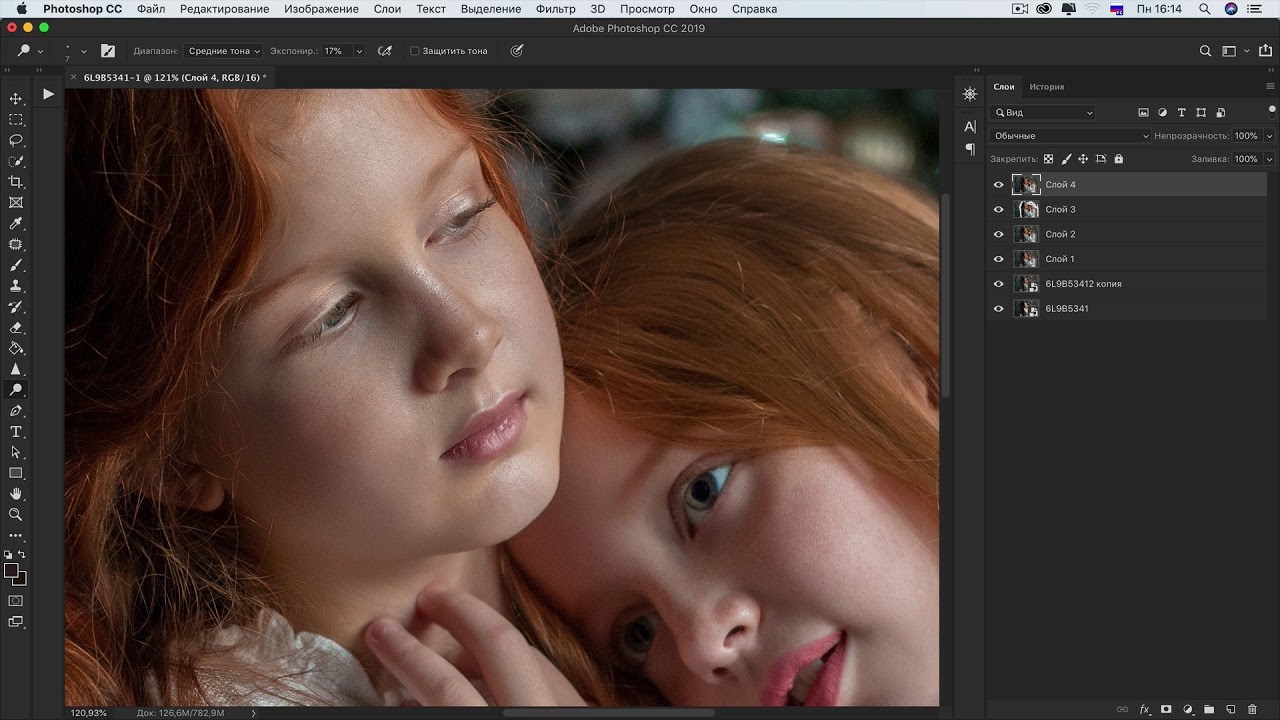The height and width of the screenshot is (720, 1280).
Task: Switch to the История tab
Action: click(x=1047, y=87)
